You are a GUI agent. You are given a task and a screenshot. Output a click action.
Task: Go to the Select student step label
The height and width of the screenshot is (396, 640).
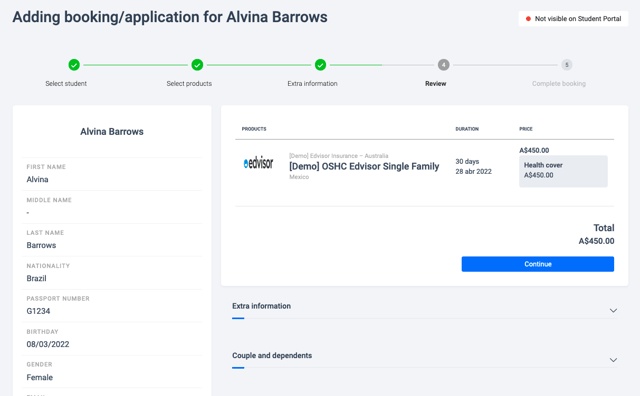point(66,84)
